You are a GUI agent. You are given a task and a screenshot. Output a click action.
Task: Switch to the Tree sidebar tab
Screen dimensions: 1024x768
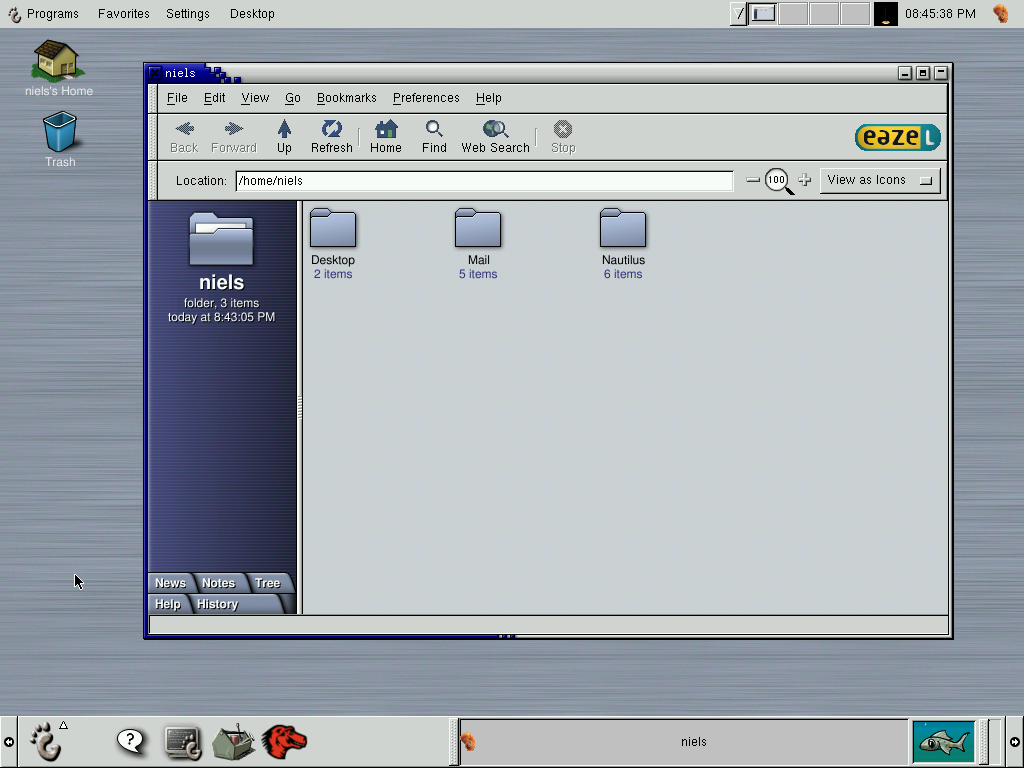click(x=266, y=582)
